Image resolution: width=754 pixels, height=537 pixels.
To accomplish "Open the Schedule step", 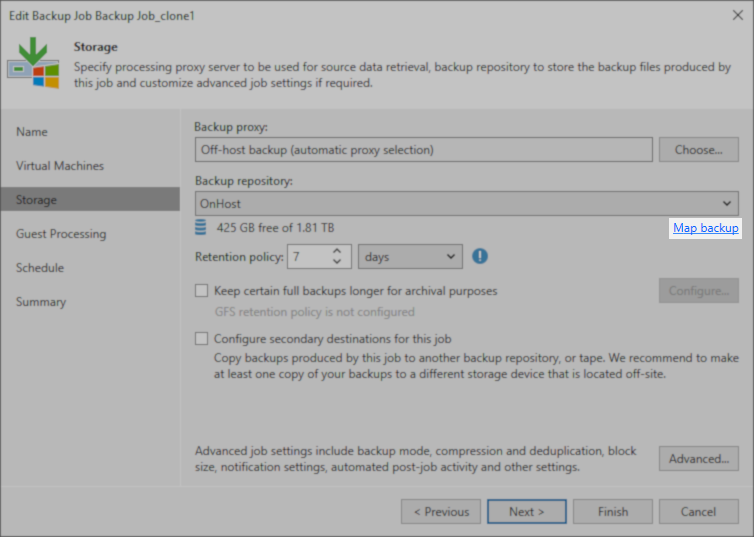I will tap(40, 268).
